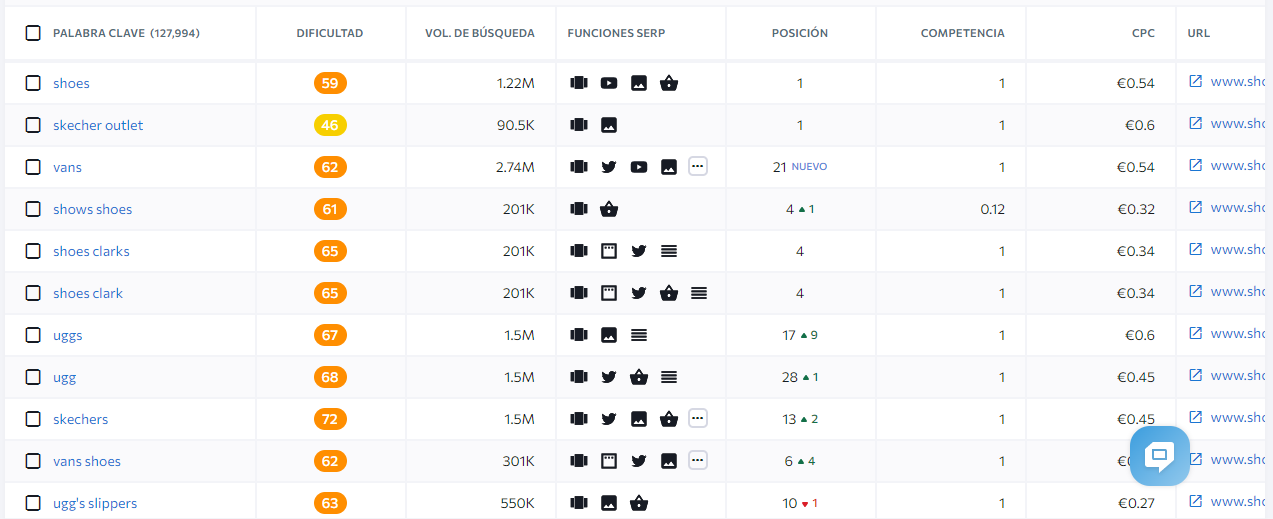Viewport: 1273px width, 519px height.
Task: Click the shopping basket icon in shows shoes row
Action: point(609,209)
